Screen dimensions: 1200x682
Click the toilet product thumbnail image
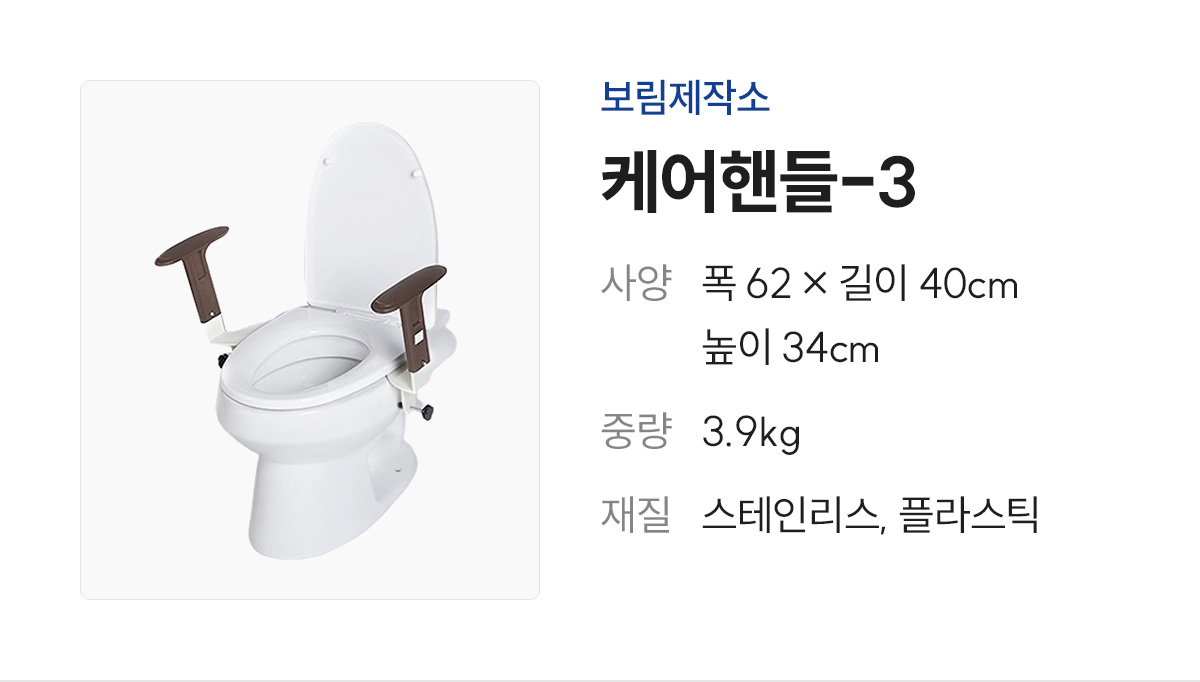(x=310, y=340)
